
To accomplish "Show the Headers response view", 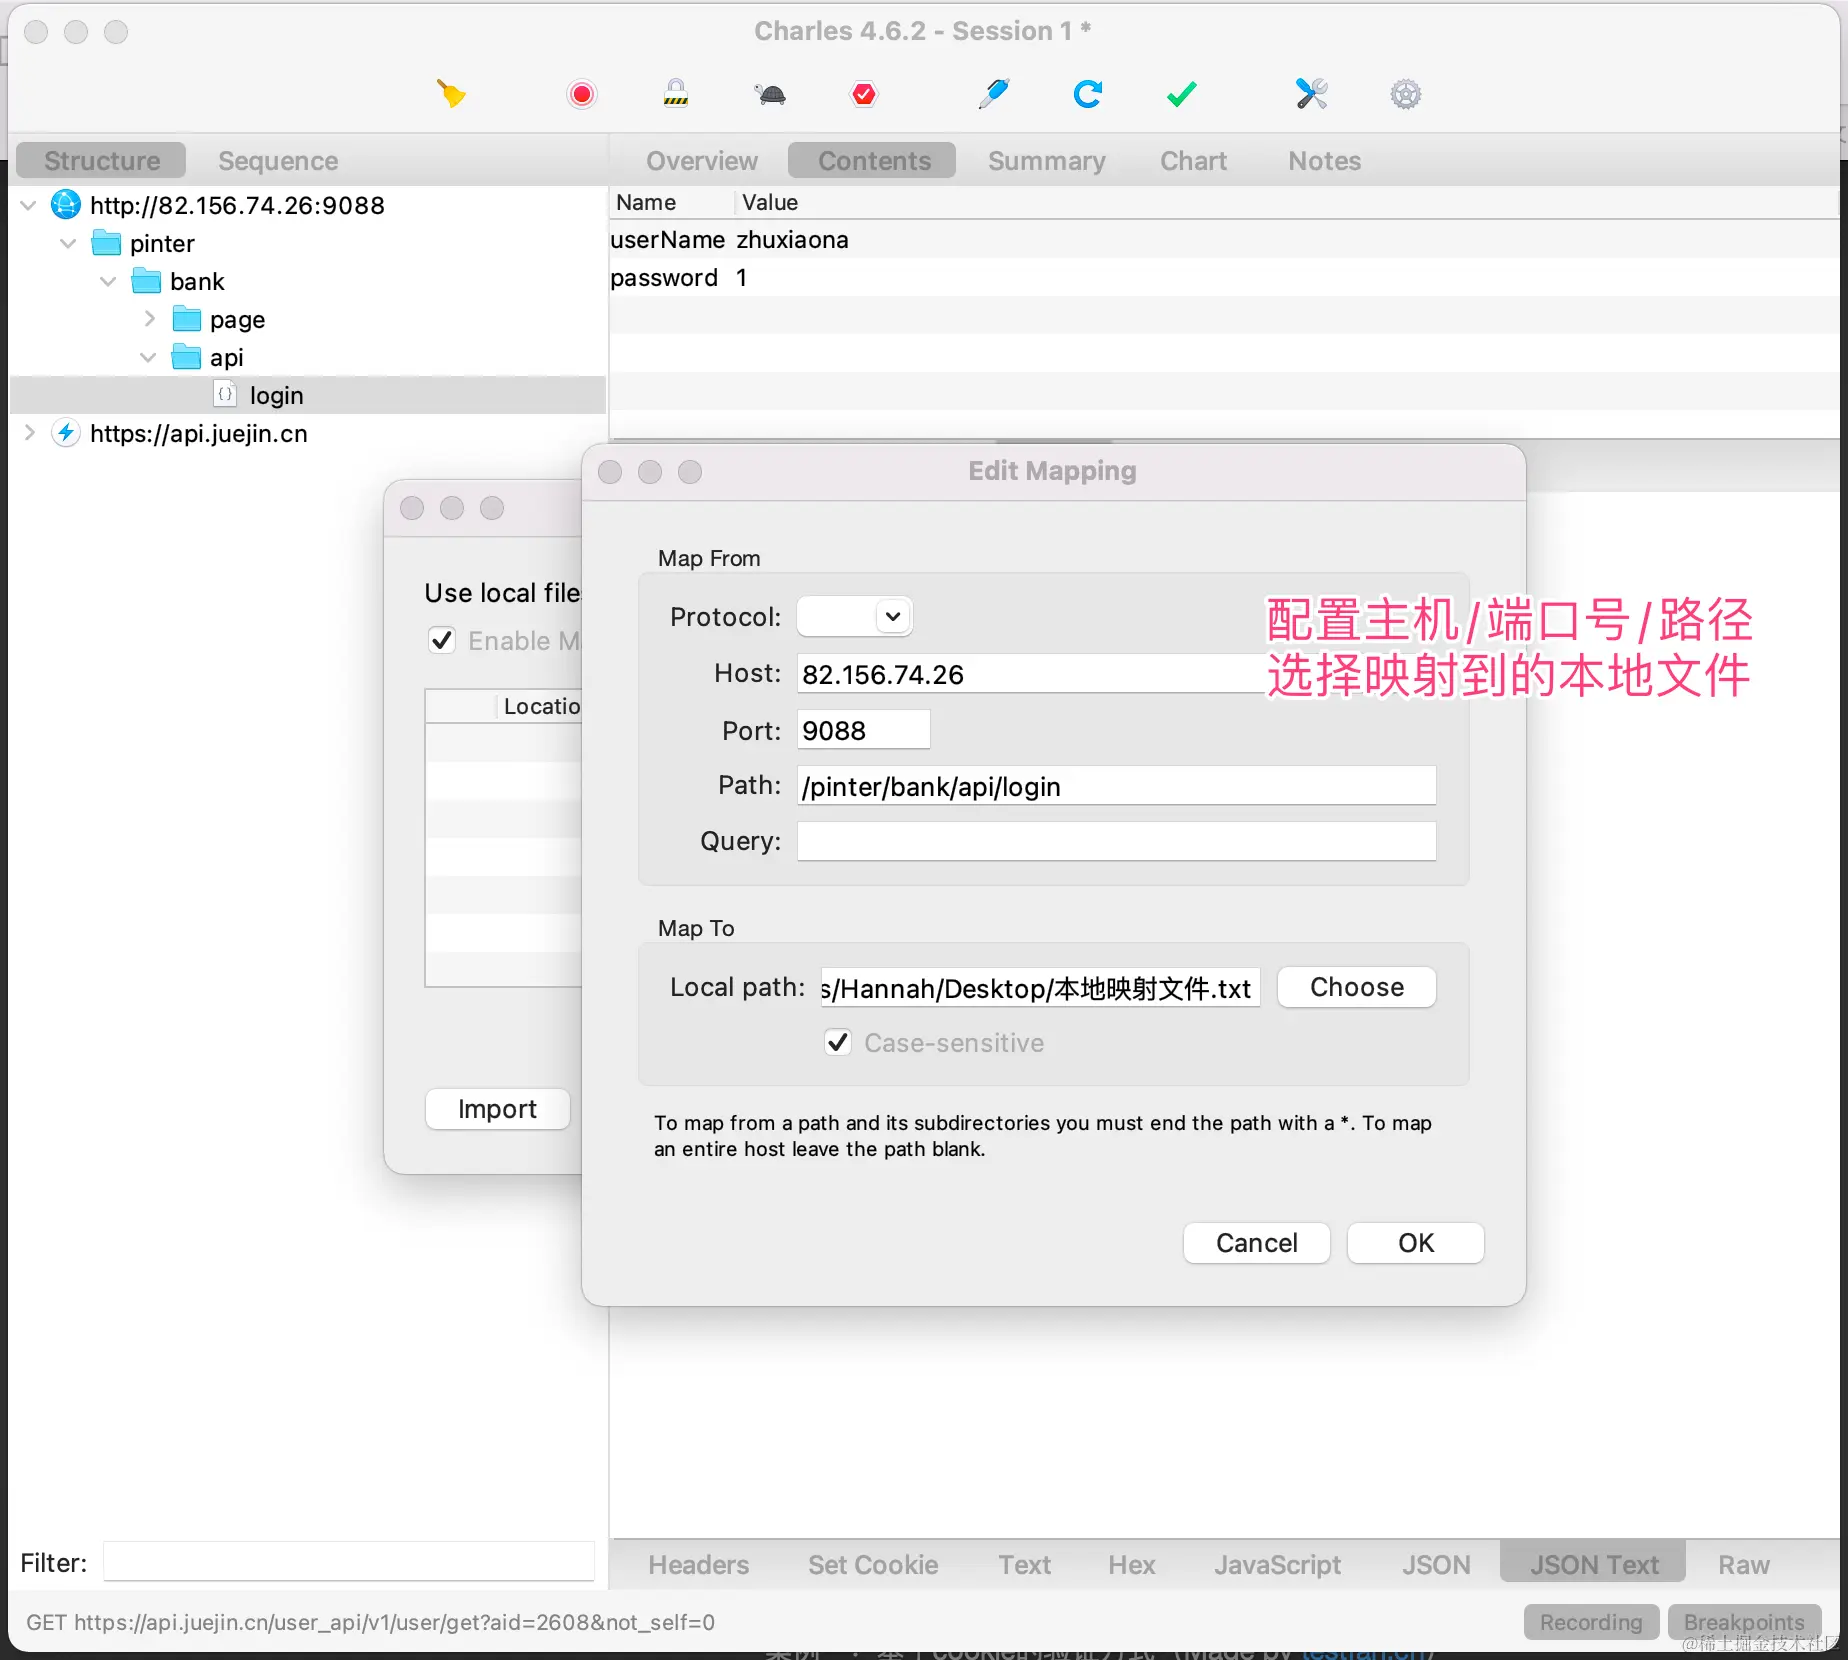I will point(698,1565).
